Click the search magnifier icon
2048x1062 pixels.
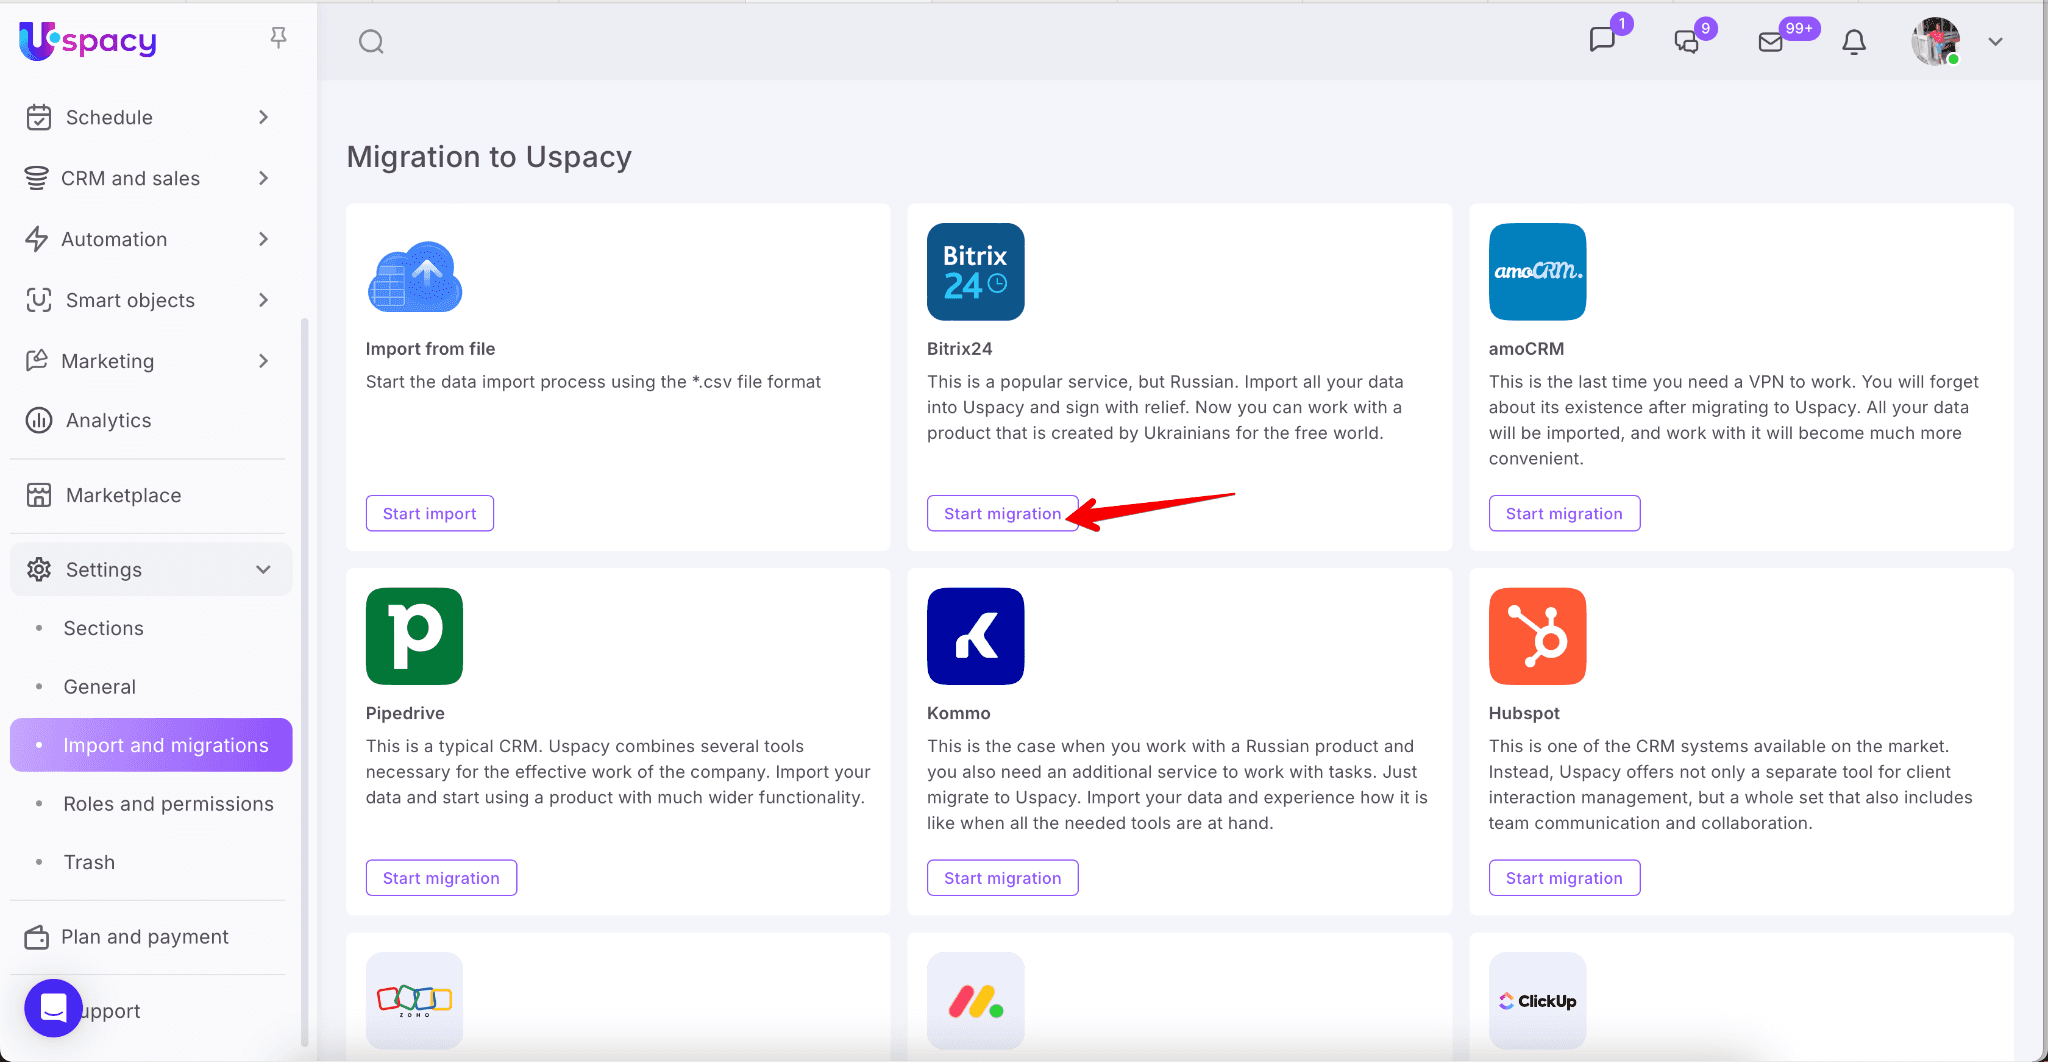371,42
